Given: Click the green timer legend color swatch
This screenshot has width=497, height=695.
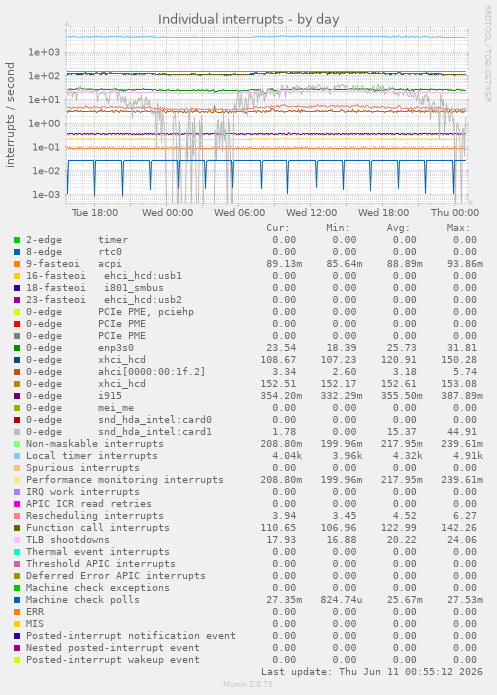Looking at the screenshot, I should tap(17, 240).
